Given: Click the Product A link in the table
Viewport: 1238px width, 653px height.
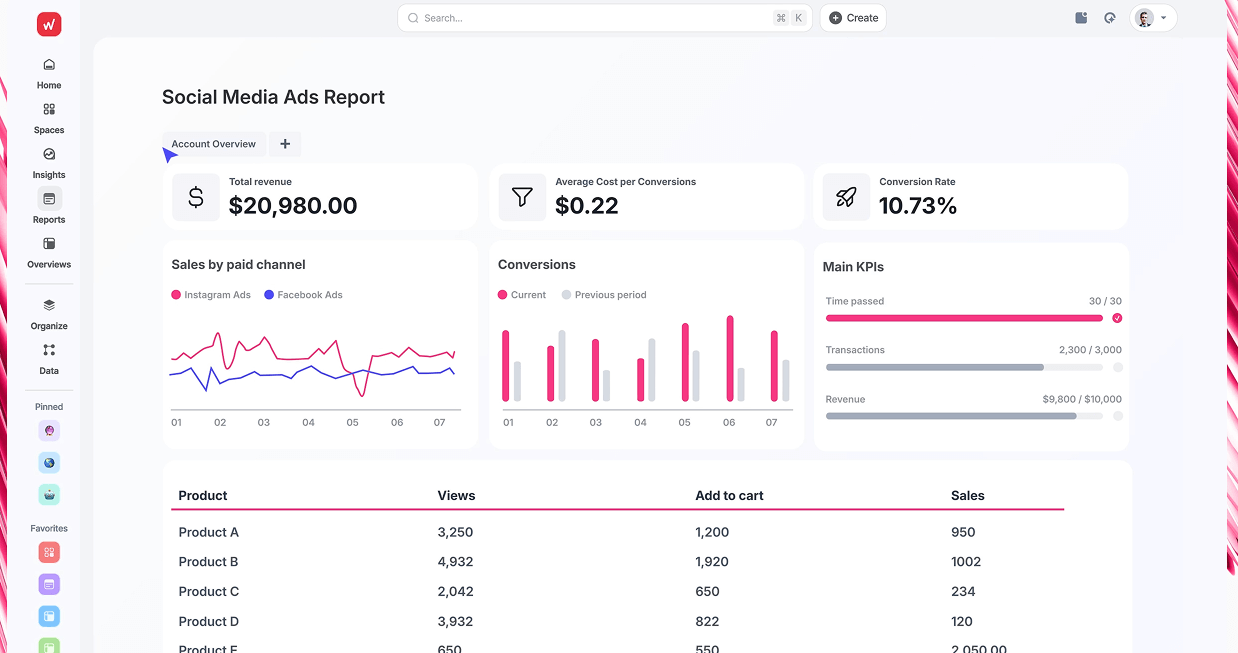Looking at the screenshot, I should 208,532.
